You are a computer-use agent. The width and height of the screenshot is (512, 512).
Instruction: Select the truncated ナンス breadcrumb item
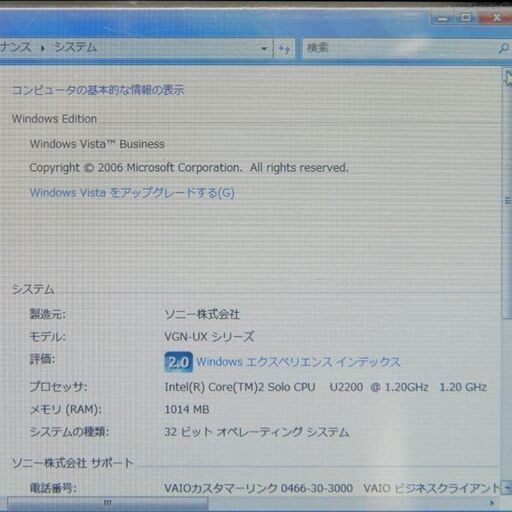coord(16,47)
